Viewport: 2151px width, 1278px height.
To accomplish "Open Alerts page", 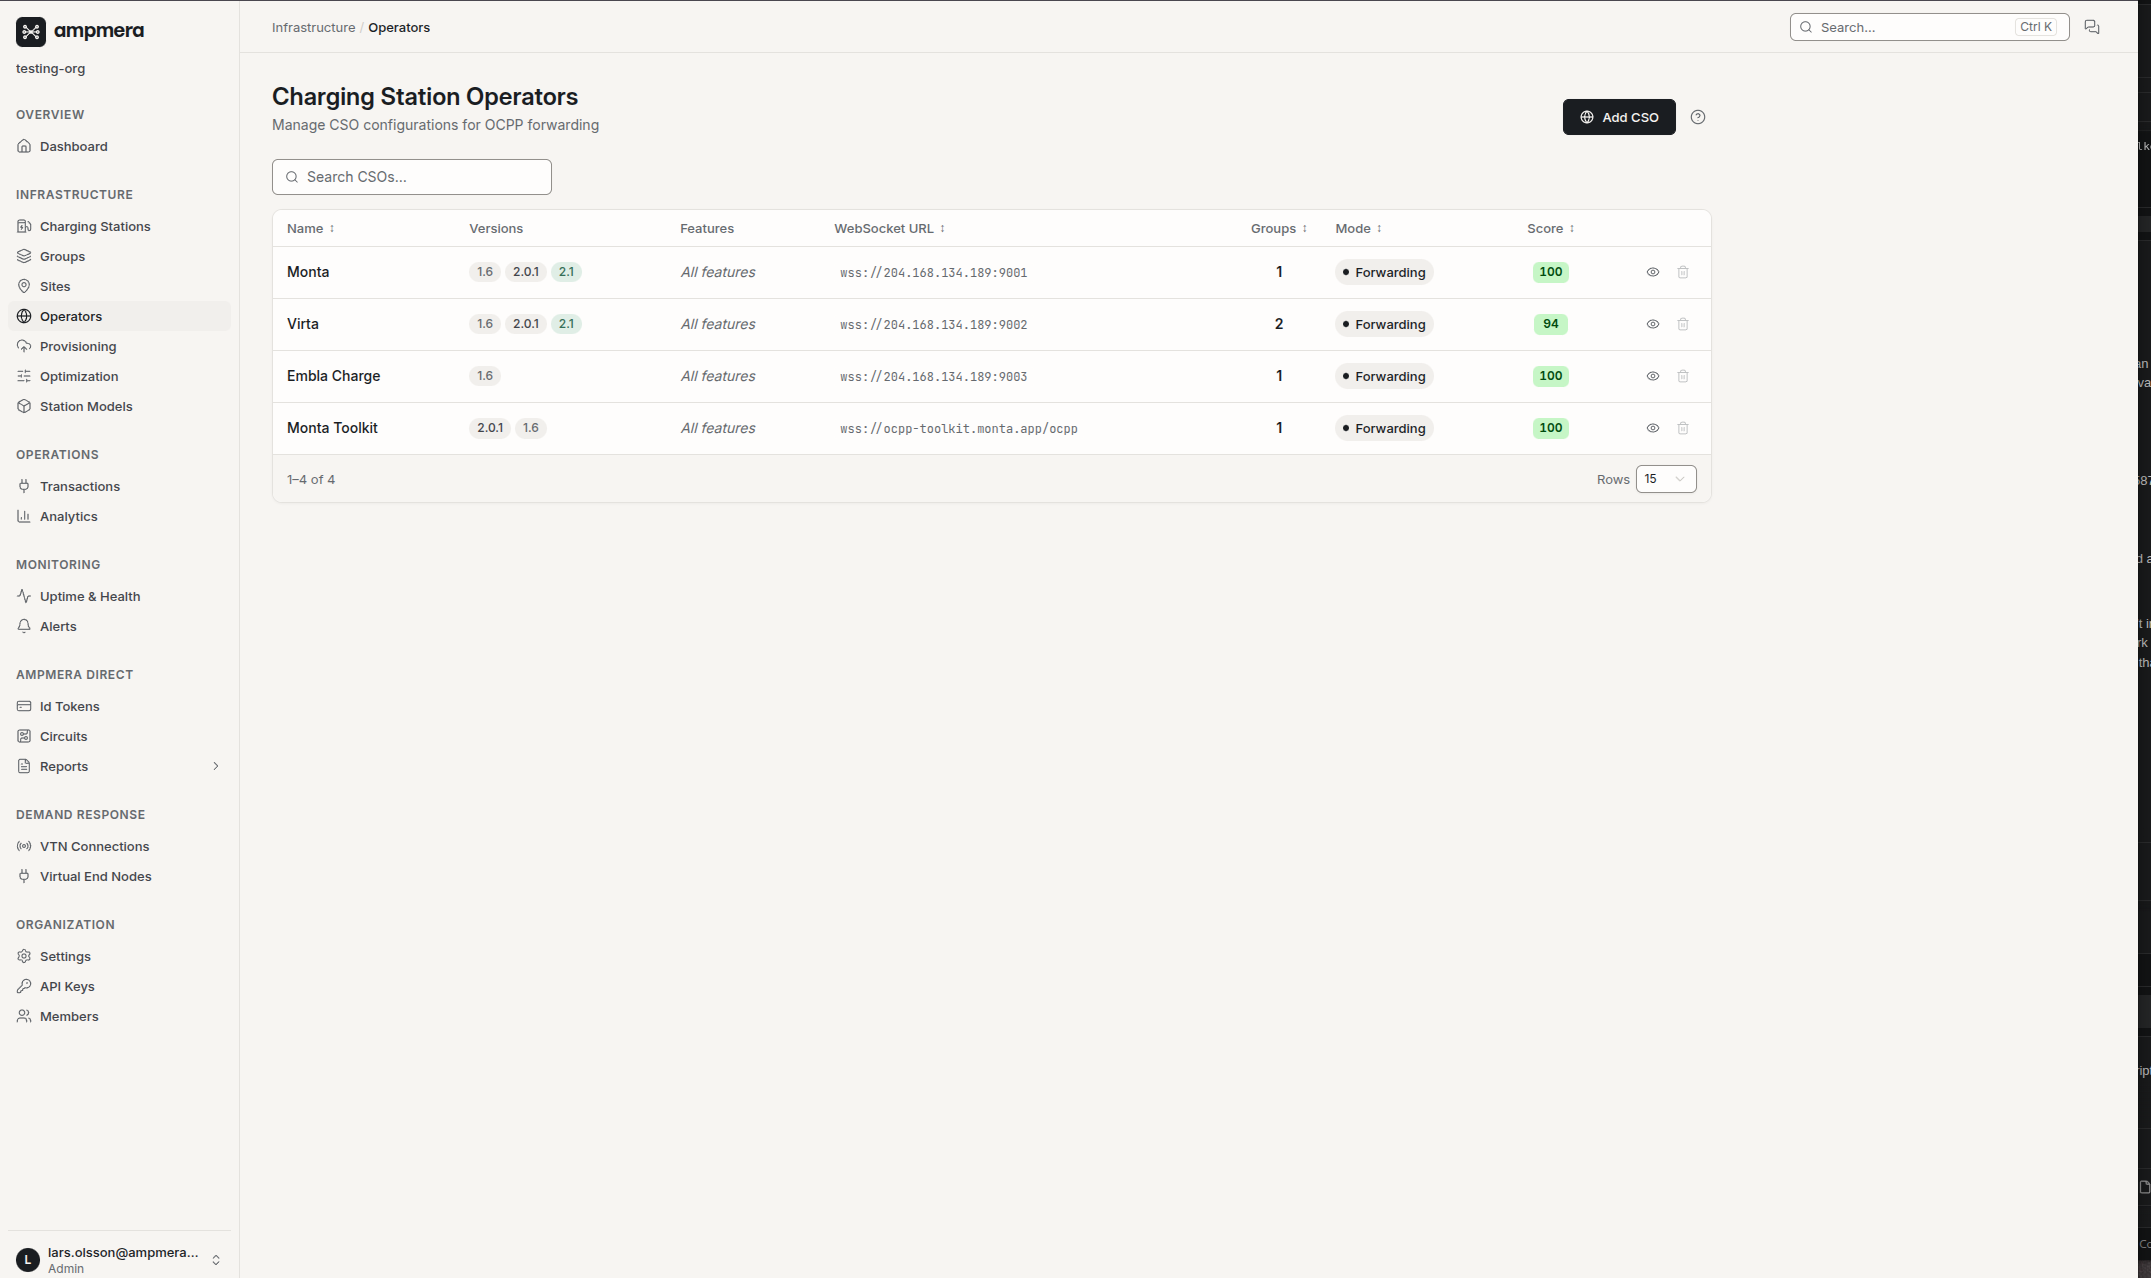I will tap(119, 626).
